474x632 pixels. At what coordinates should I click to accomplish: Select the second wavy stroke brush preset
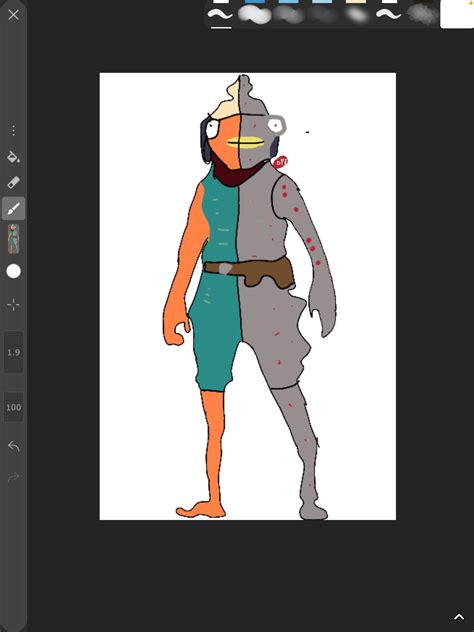pos(389,15)
